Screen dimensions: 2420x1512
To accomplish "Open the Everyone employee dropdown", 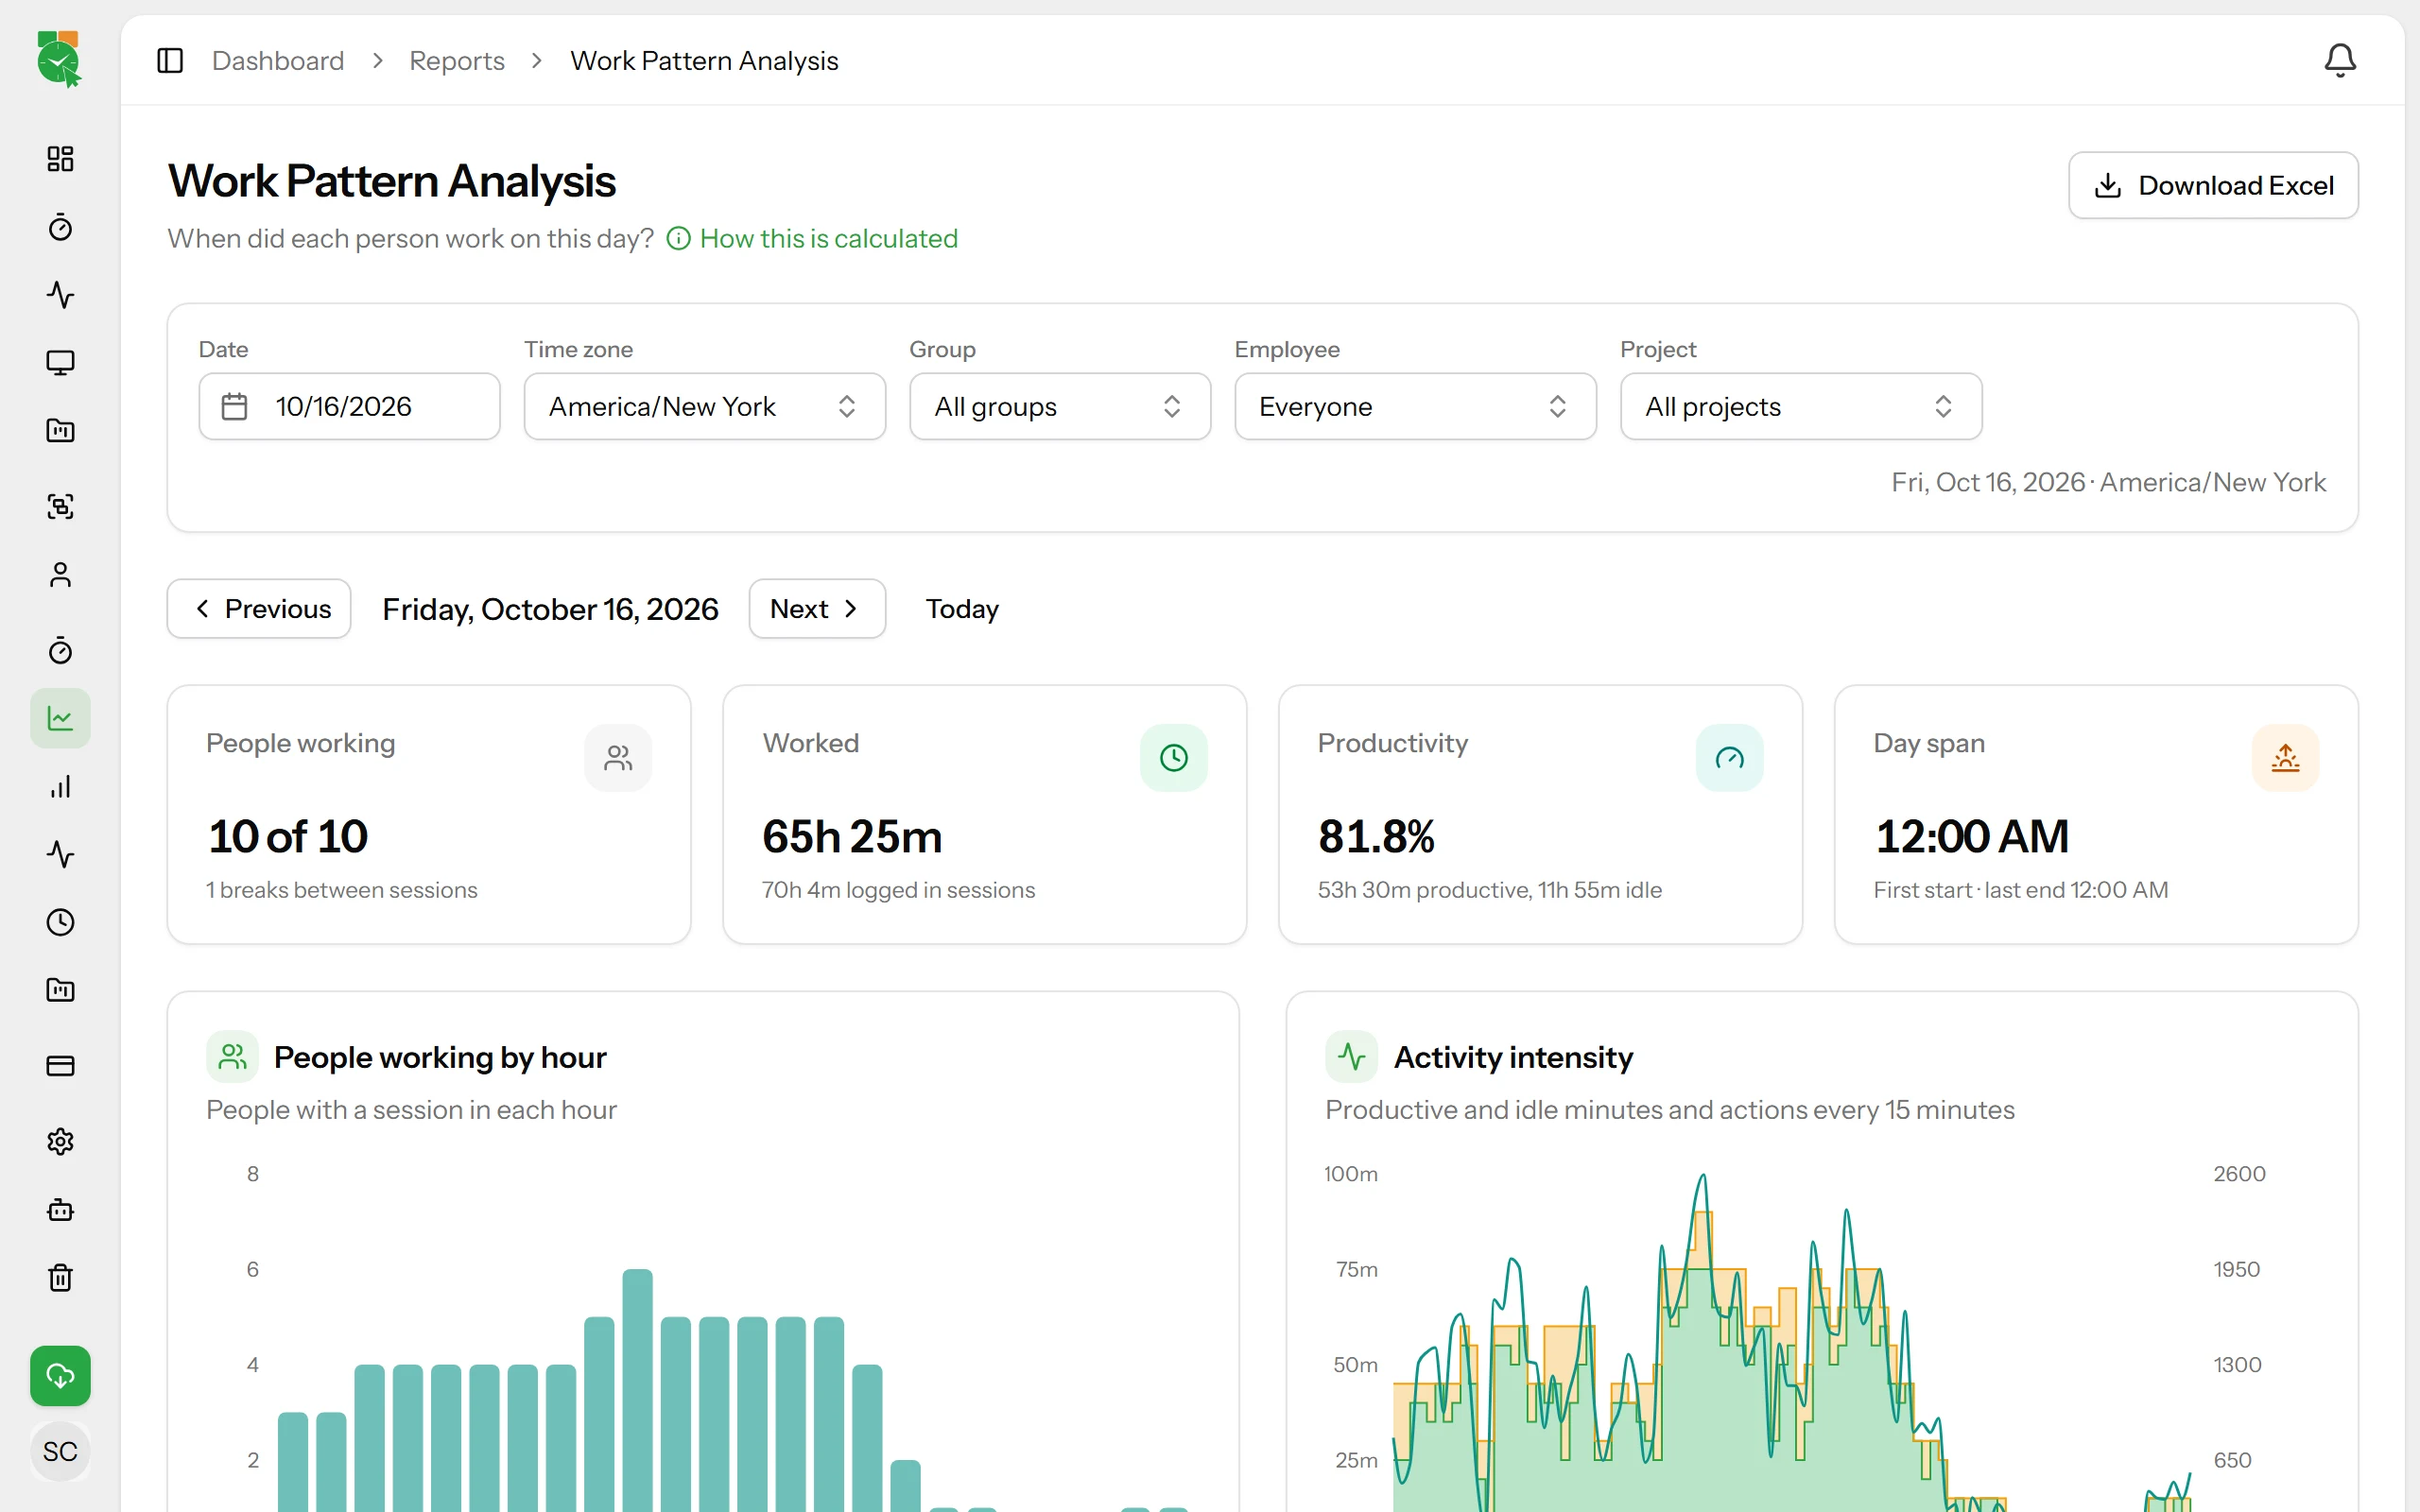I will click(x=1415, y=406).
